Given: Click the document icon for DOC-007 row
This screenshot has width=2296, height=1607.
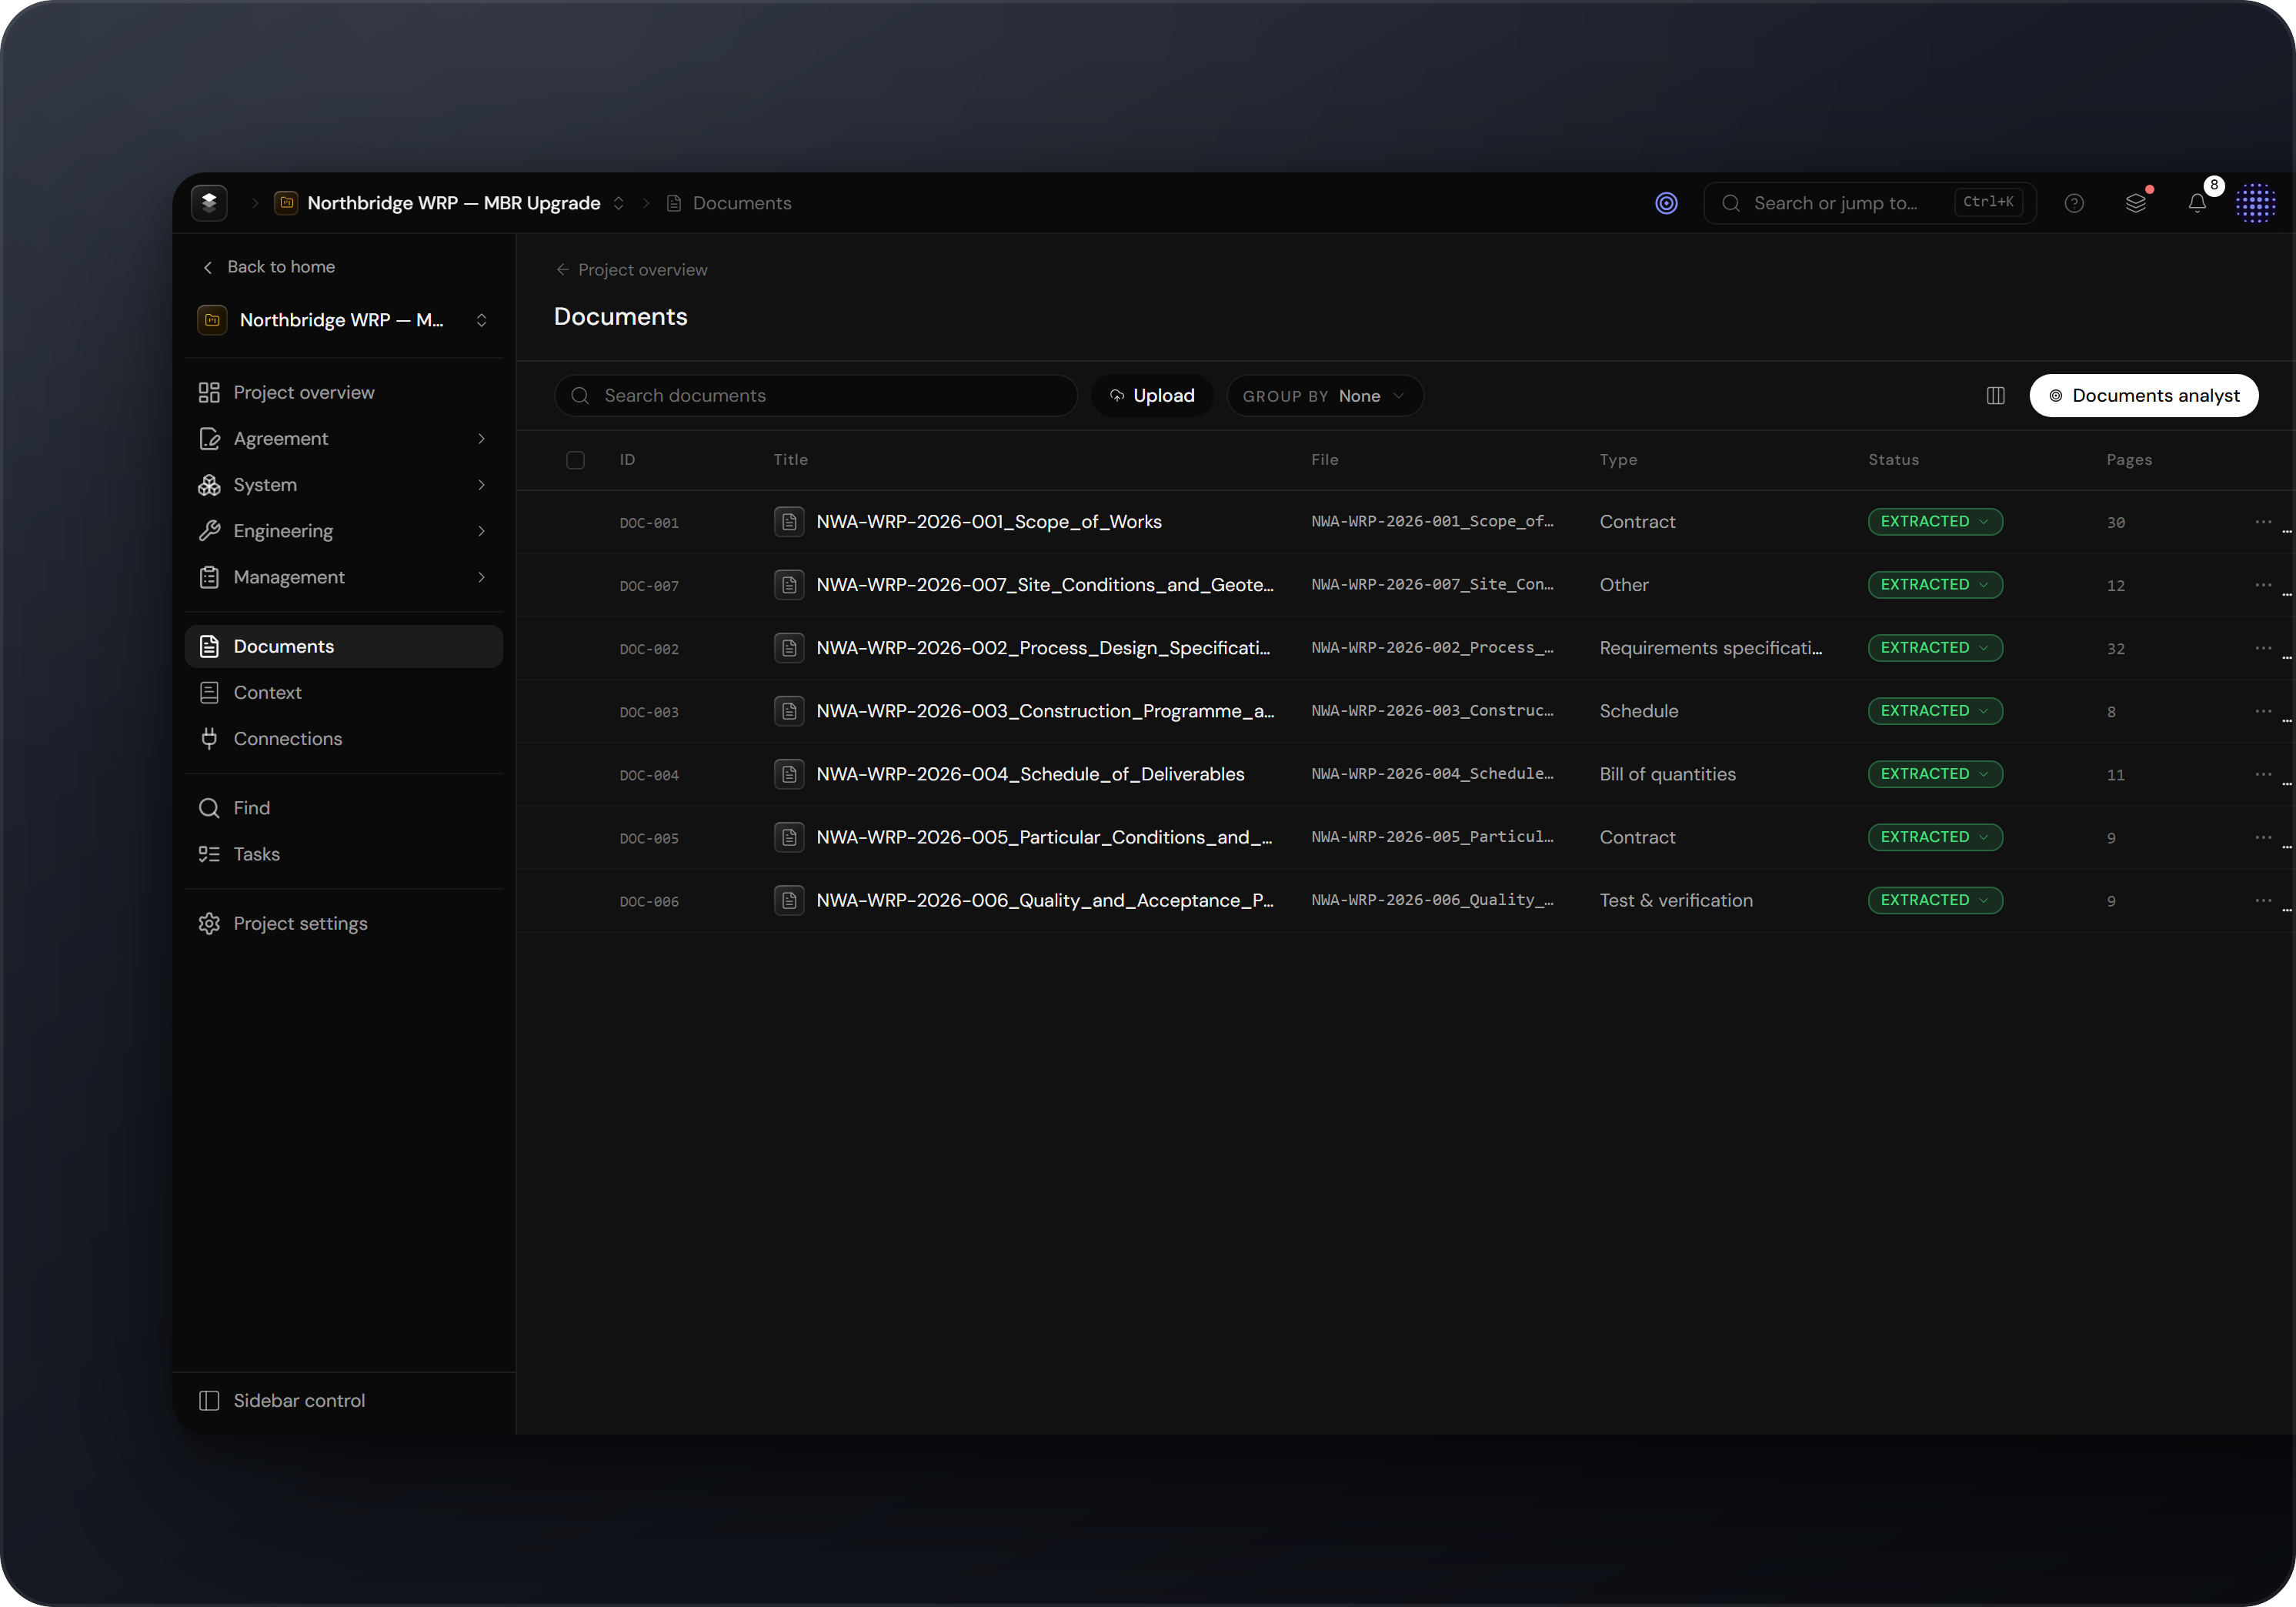Looking at the screenshot, I should [x=789, y=585].
